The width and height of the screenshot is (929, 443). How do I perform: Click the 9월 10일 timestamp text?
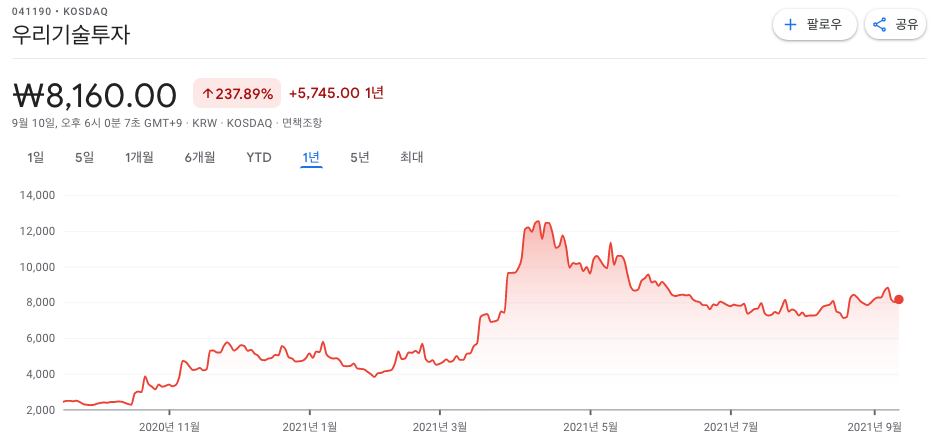pos(98,123)
